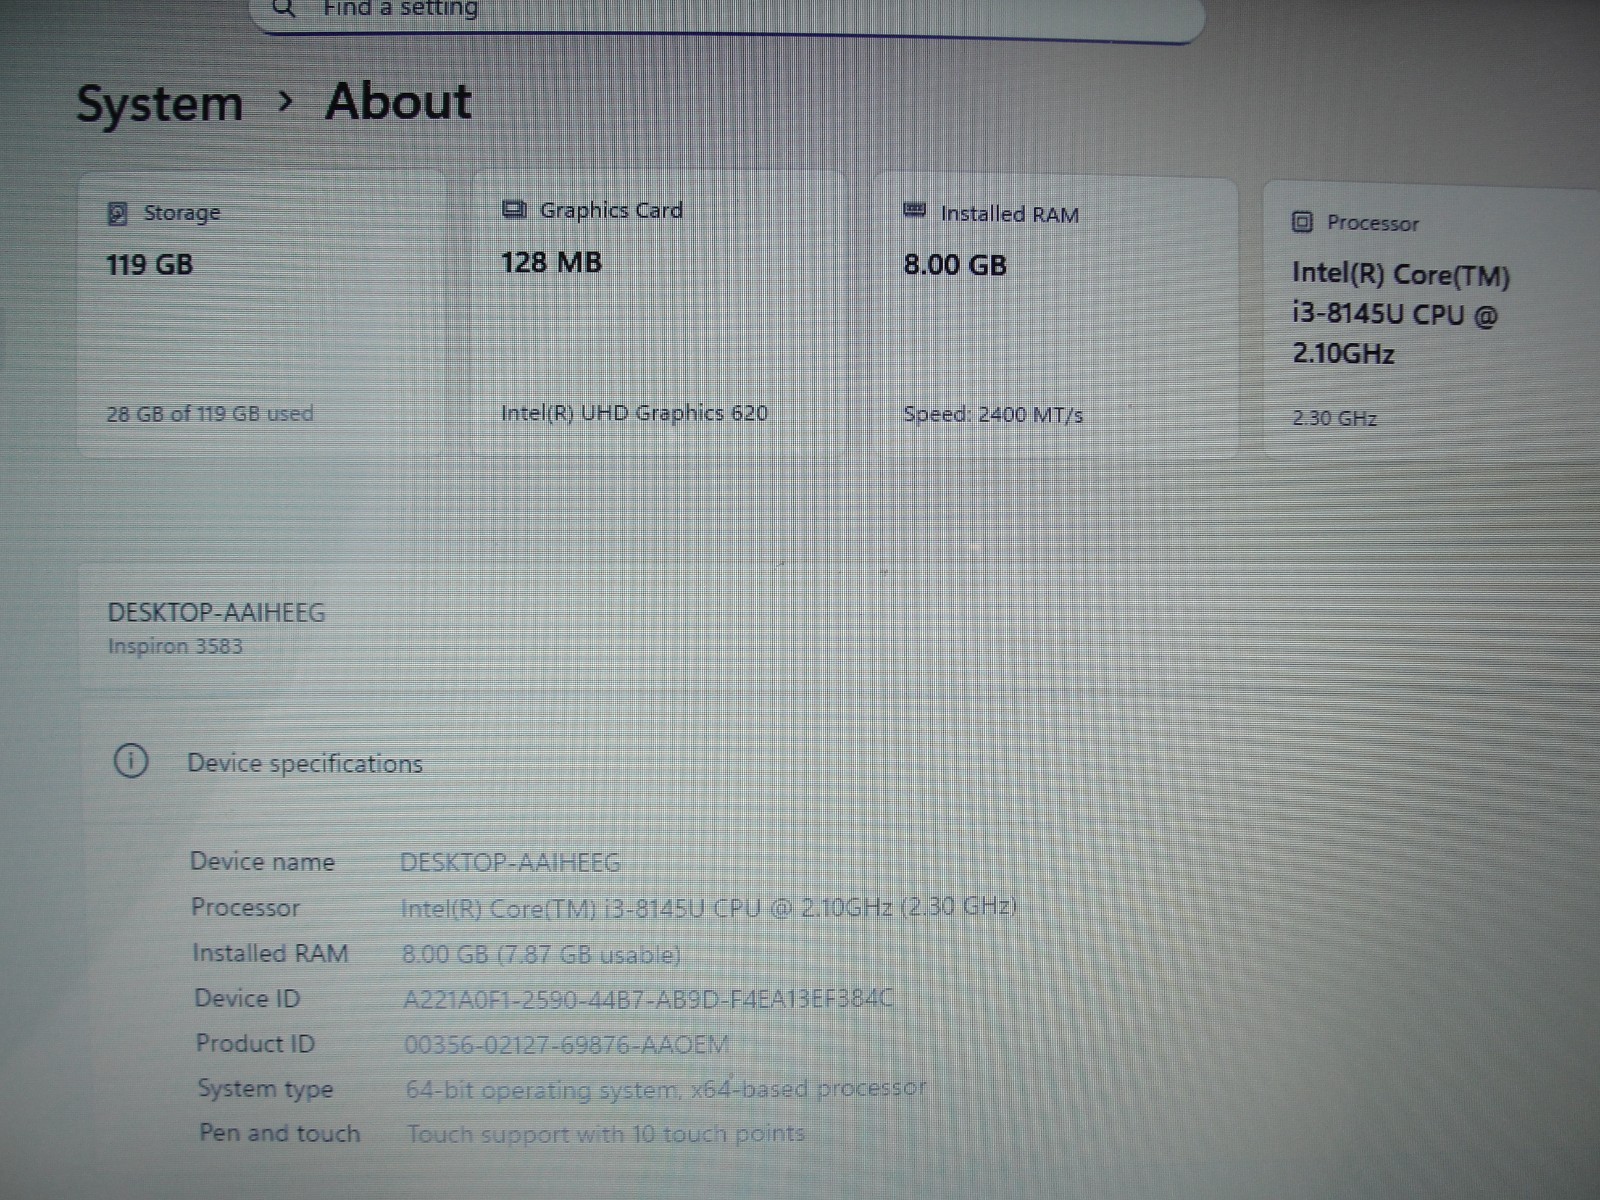Select the 128 MB graphics memory value
The image size is (1600, 1200).
551,262
